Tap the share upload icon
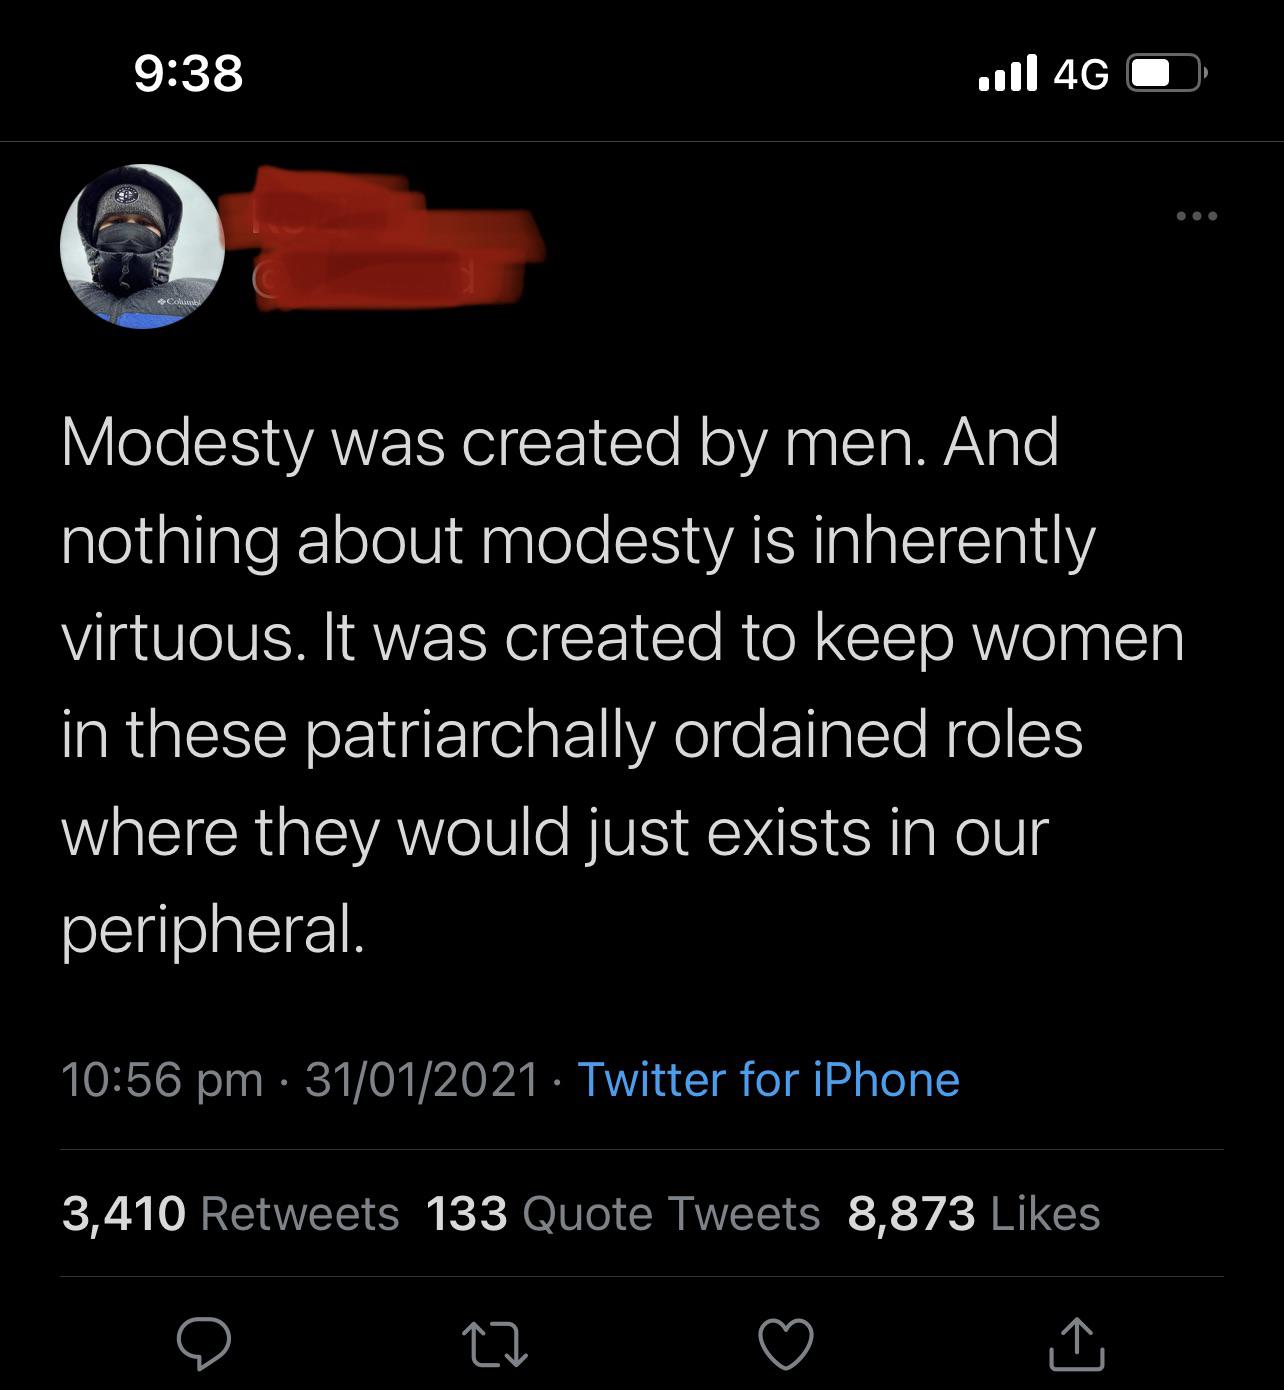Viewport: 1284px width, 1390px height. 1076,1344
